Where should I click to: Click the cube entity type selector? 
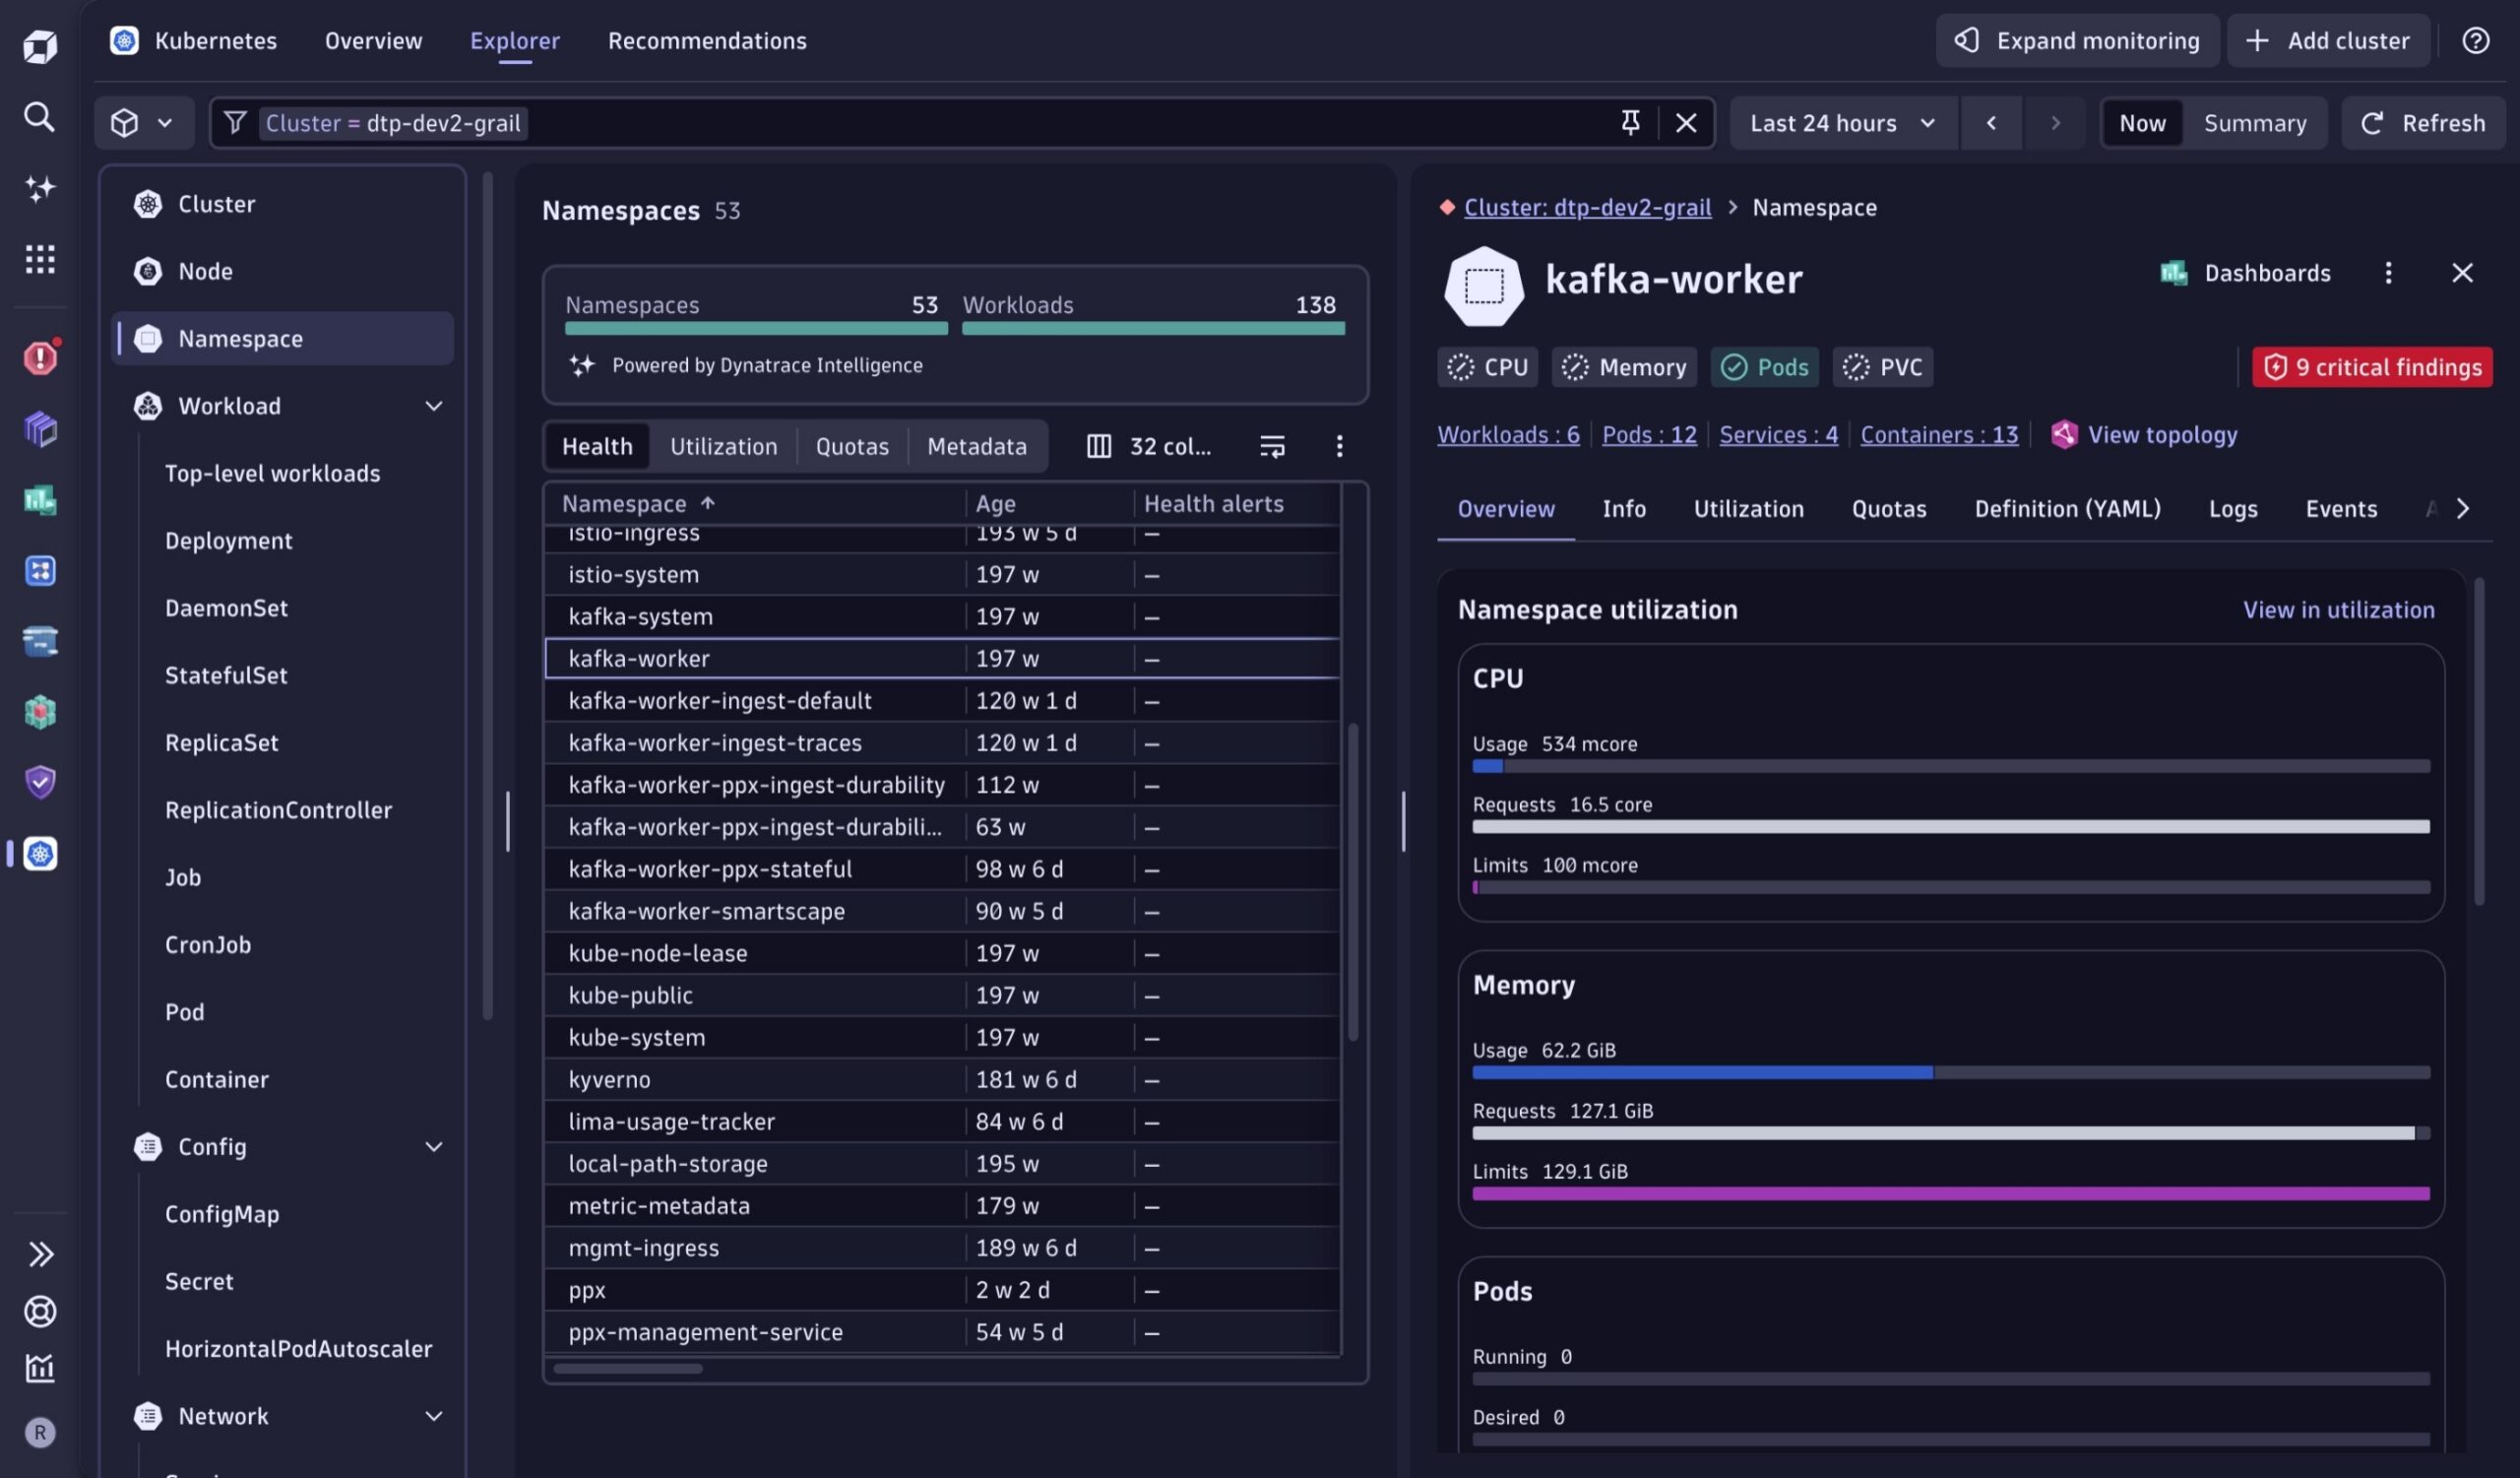[x=143, y=123]
